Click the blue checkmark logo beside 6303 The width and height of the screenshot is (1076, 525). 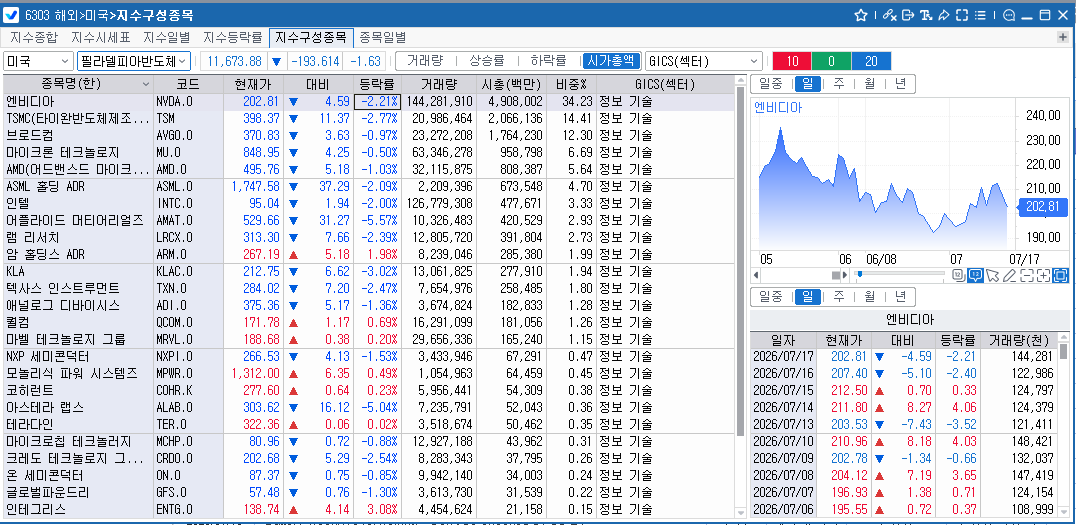point(11,15)
